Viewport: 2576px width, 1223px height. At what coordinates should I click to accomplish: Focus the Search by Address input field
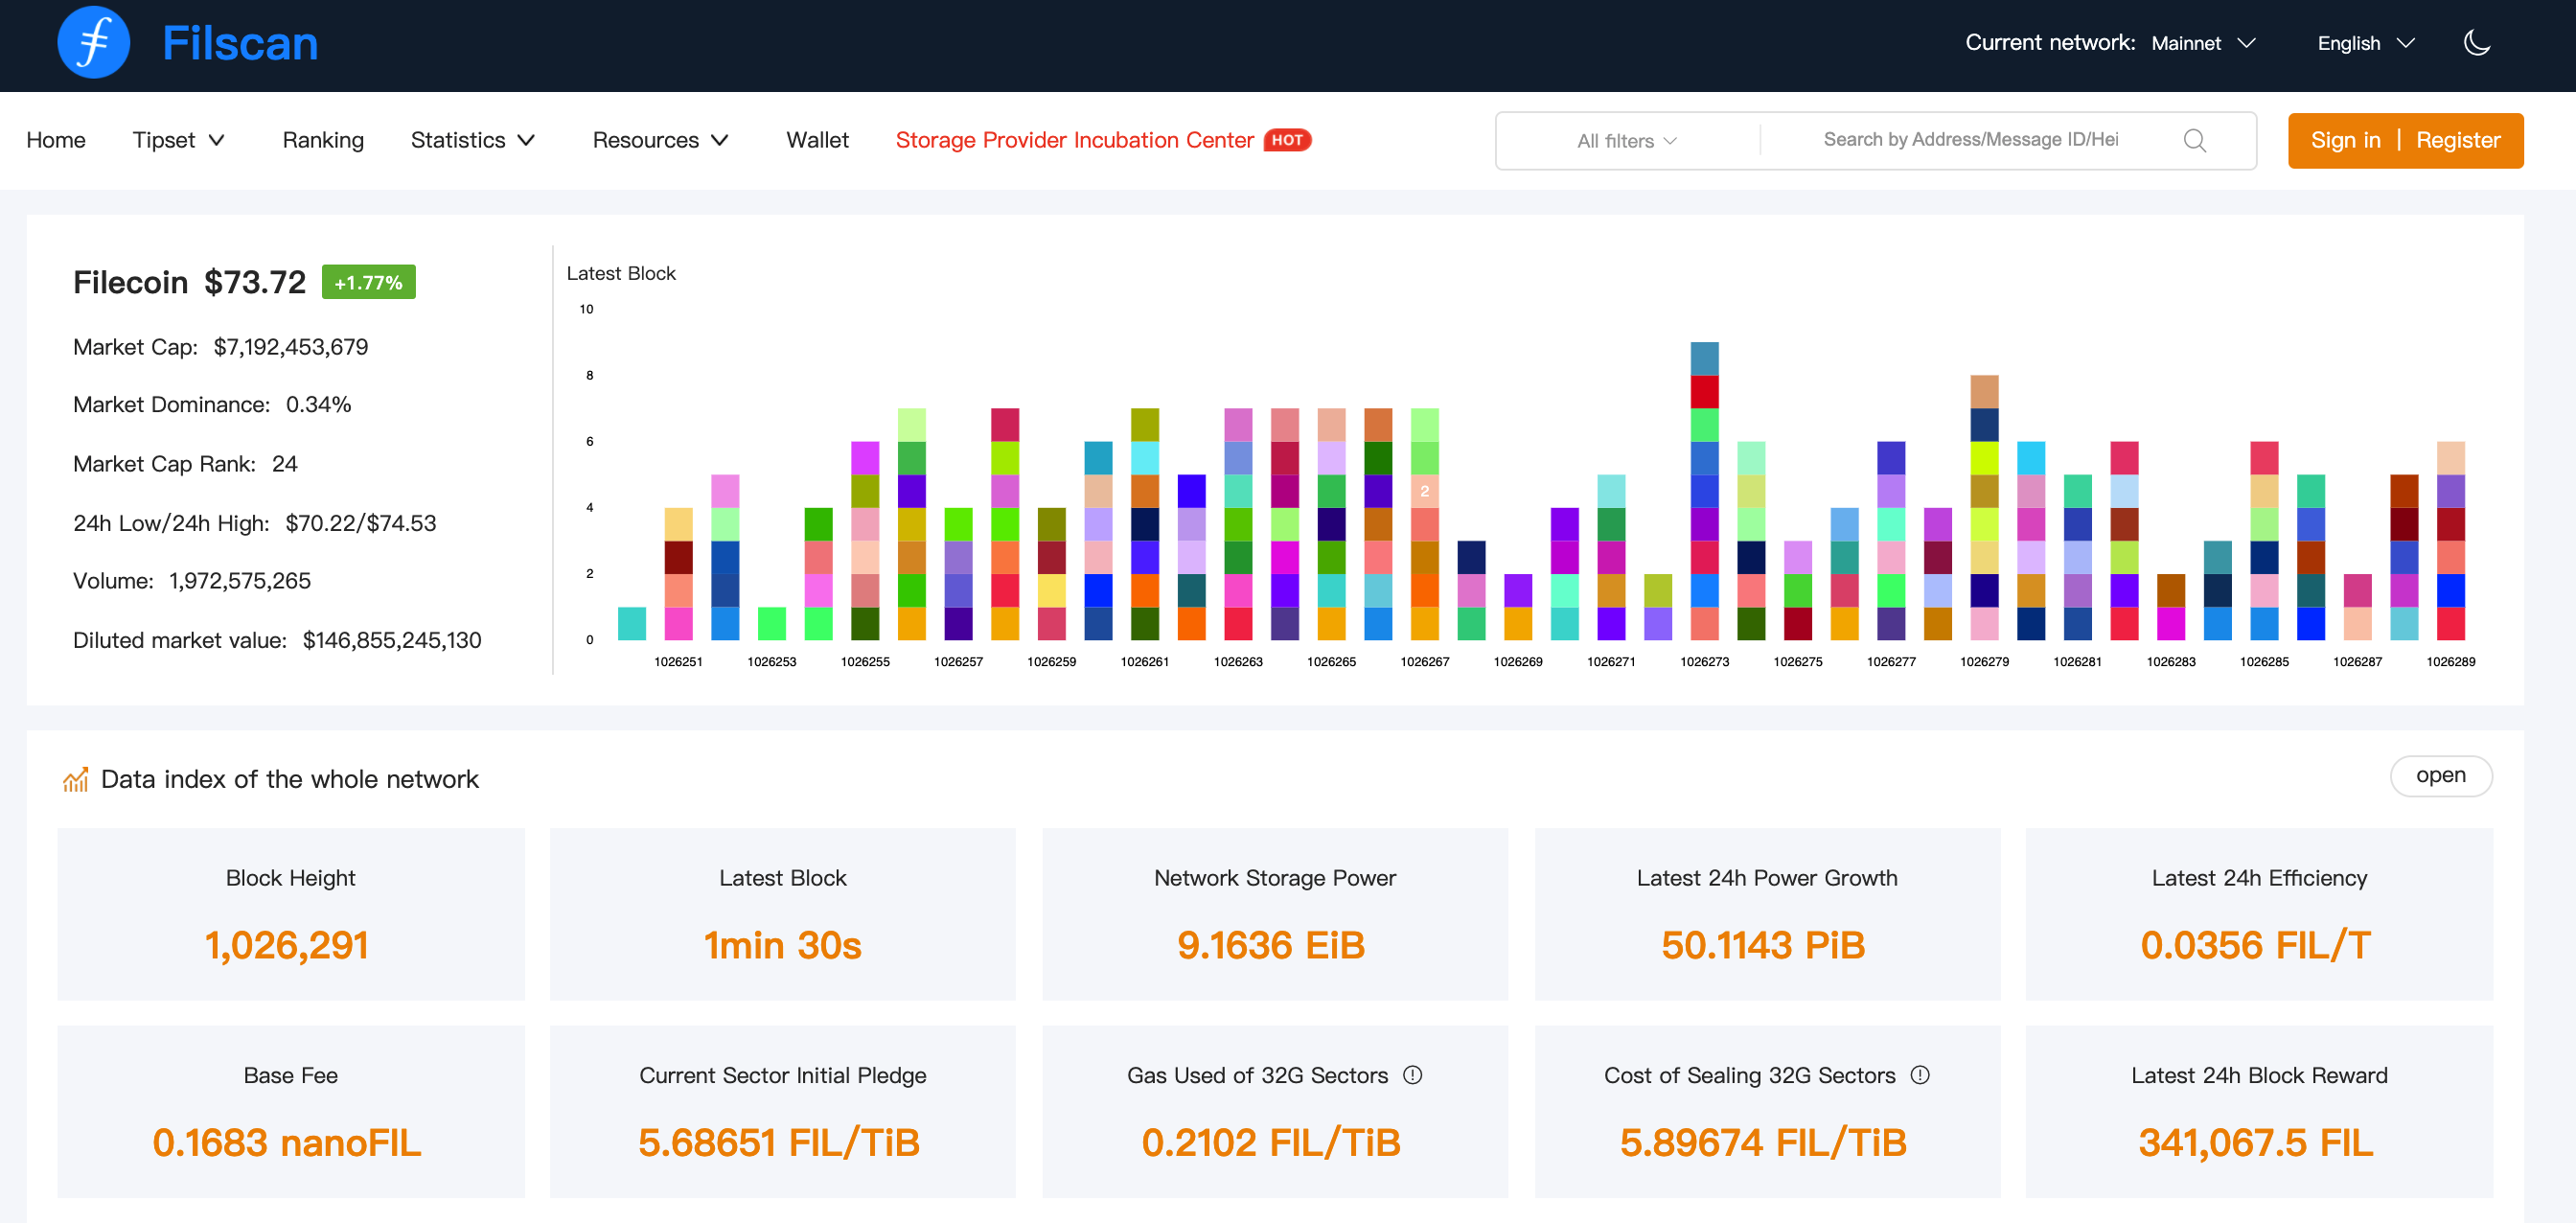(1970, 140)
